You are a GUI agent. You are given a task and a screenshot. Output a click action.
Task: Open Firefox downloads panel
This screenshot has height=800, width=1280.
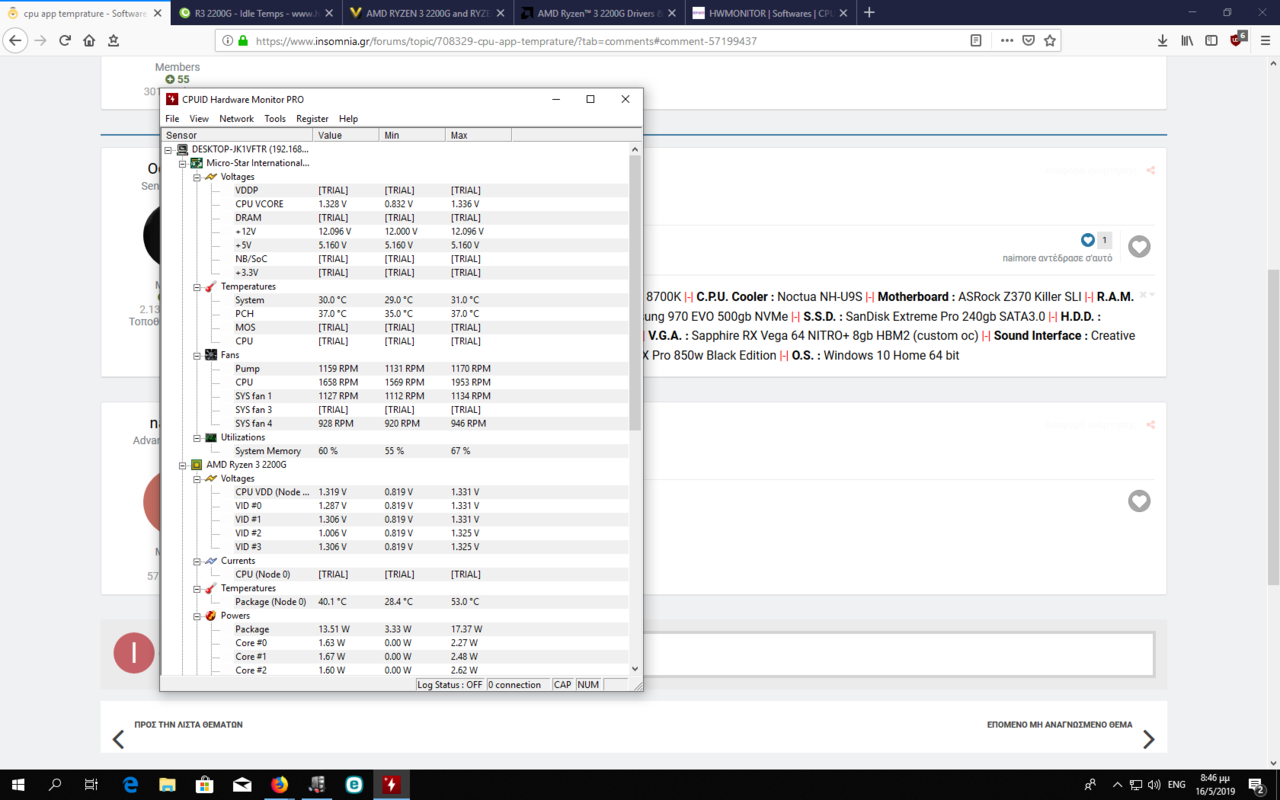point(1162,41)
